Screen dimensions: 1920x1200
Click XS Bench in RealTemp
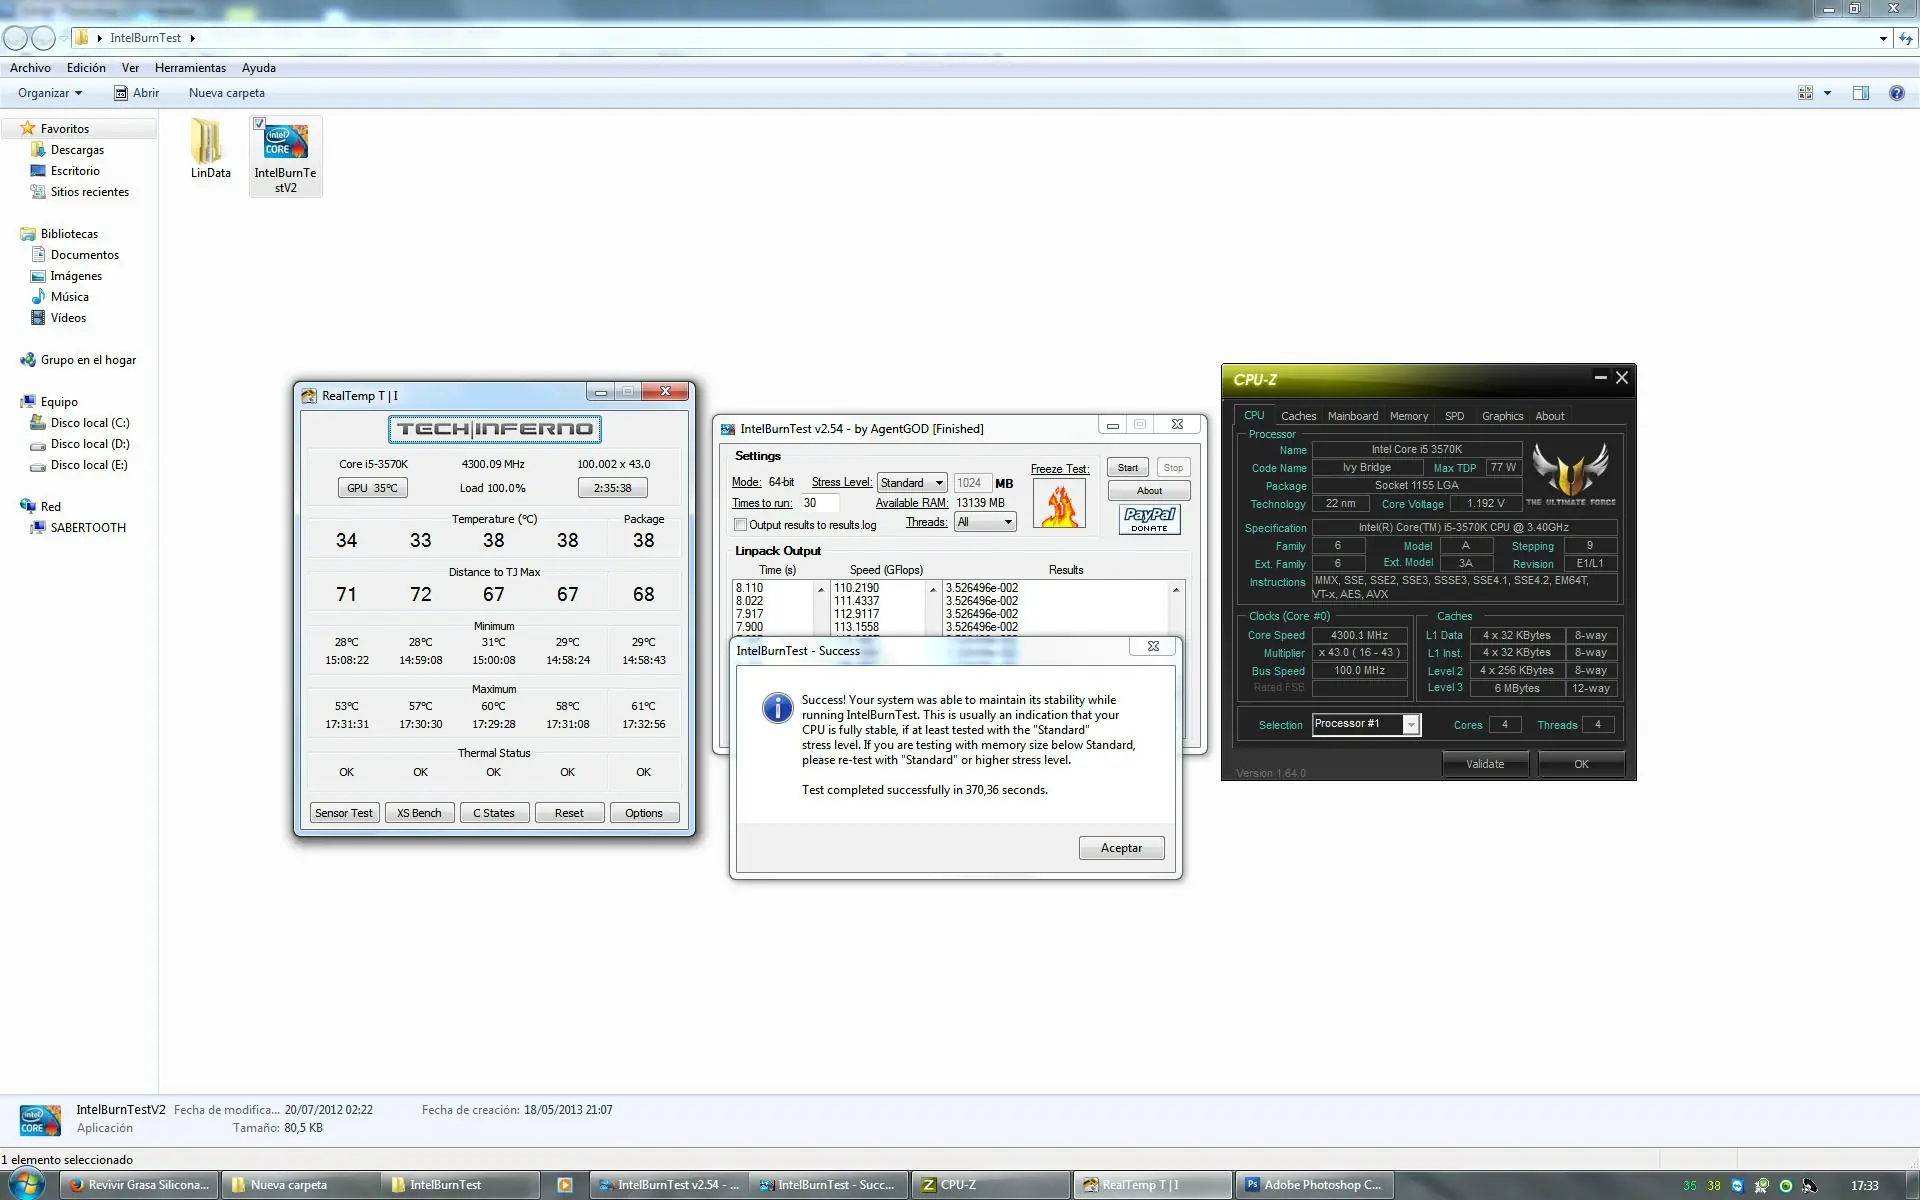point(419,813)
